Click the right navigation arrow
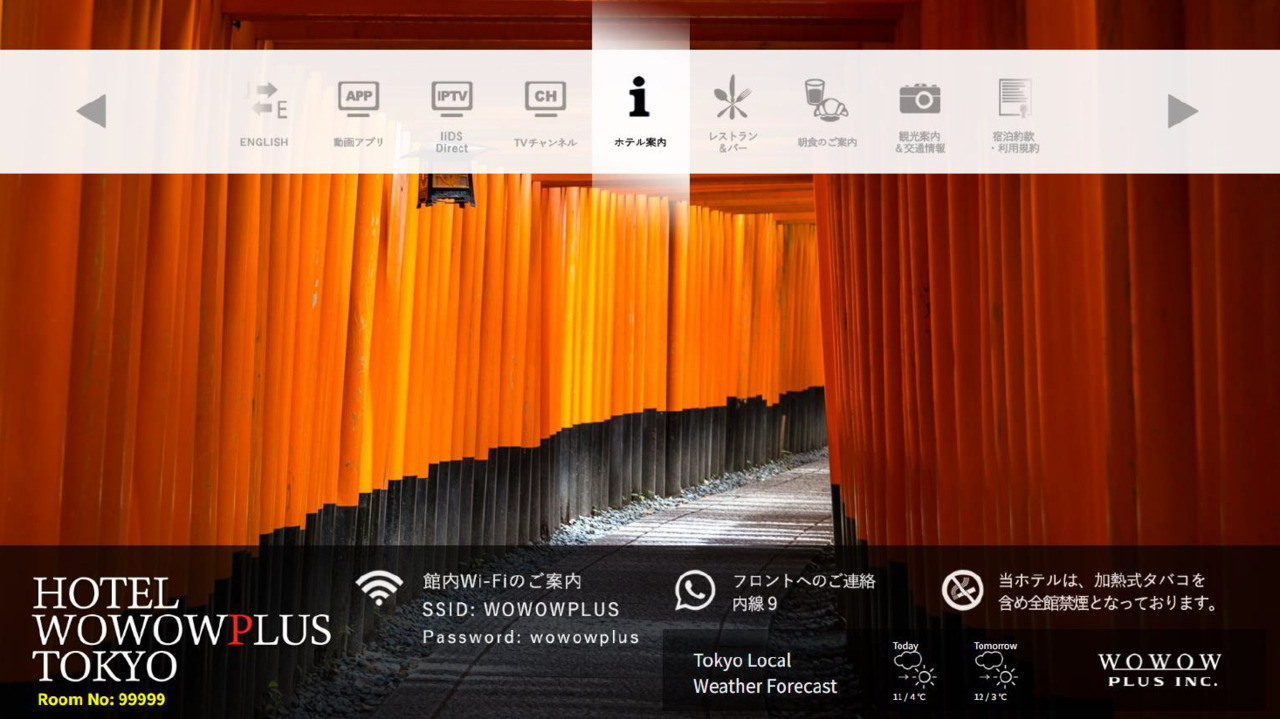 (x=1183, y=110)
